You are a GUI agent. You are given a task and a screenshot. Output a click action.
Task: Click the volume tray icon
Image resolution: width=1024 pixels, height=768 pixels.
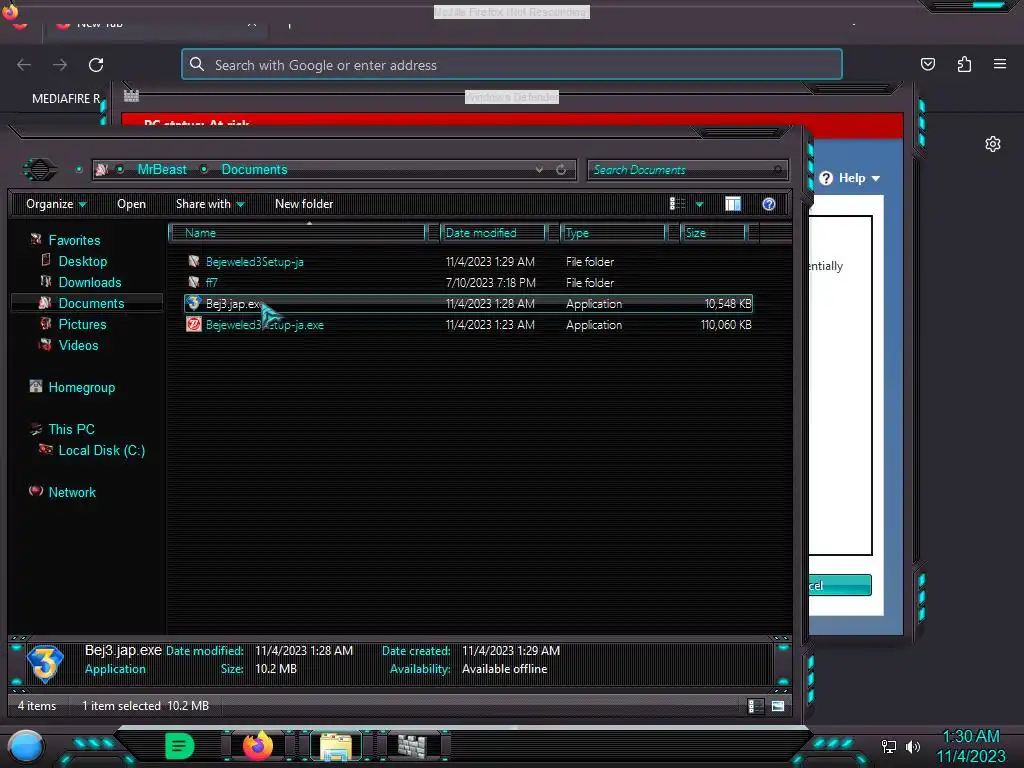point(913,746)
